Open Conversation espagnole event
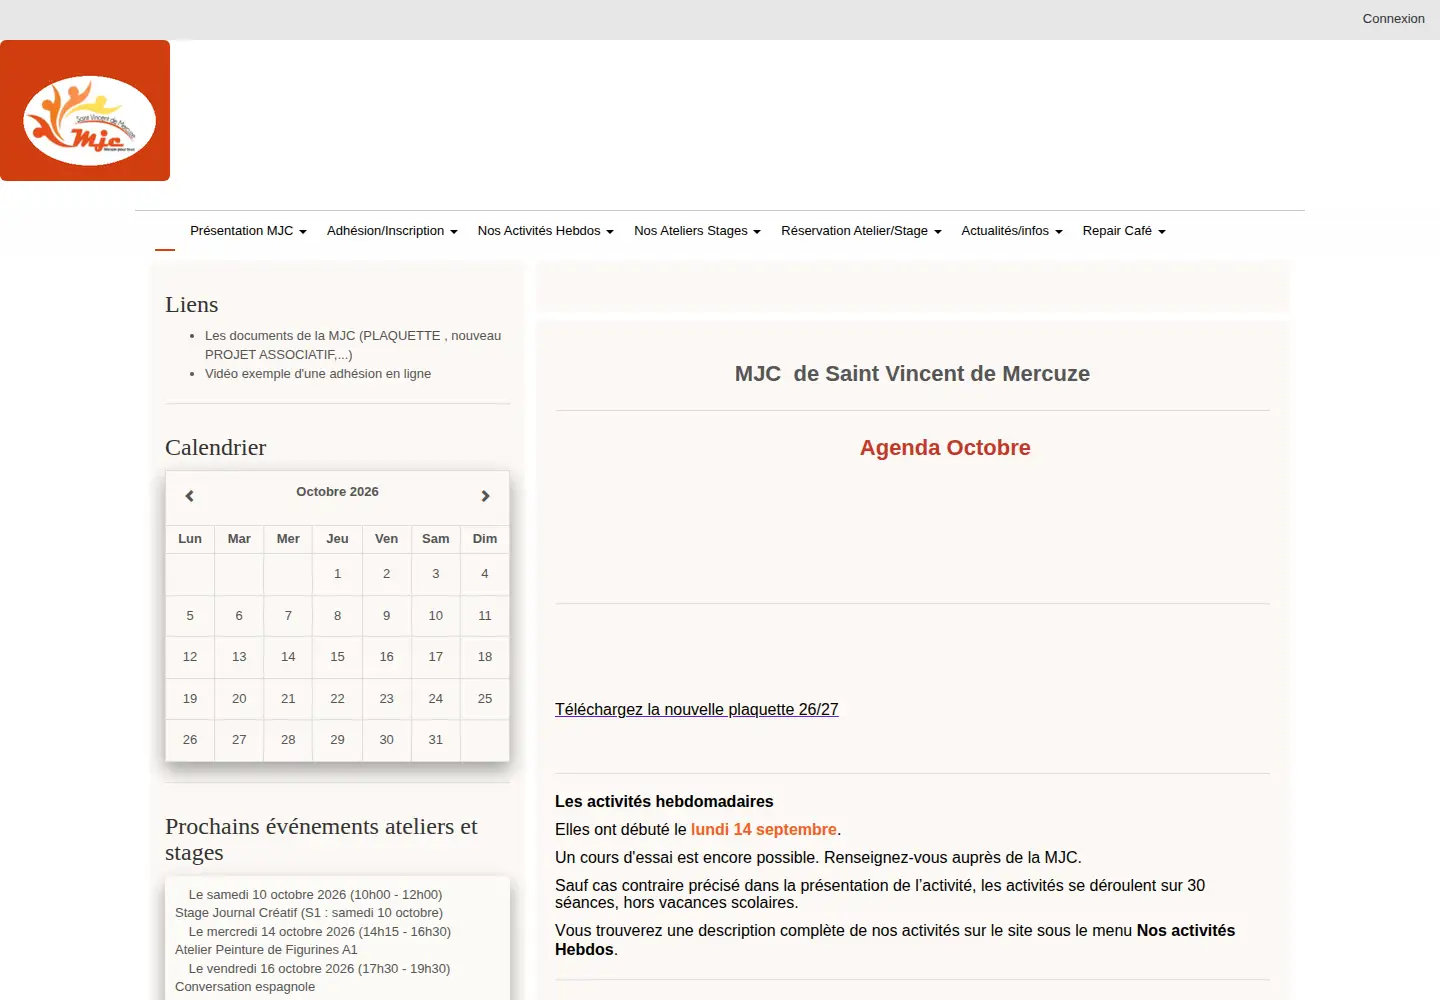Viewport: 1440px width, 1000px height. [245, 987]
